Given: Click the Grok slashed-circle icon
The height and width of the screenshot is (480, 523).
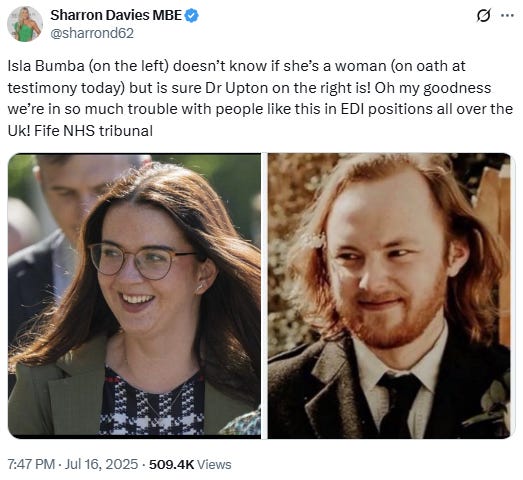Looking at the screenshot, I should tap(484, 15).
